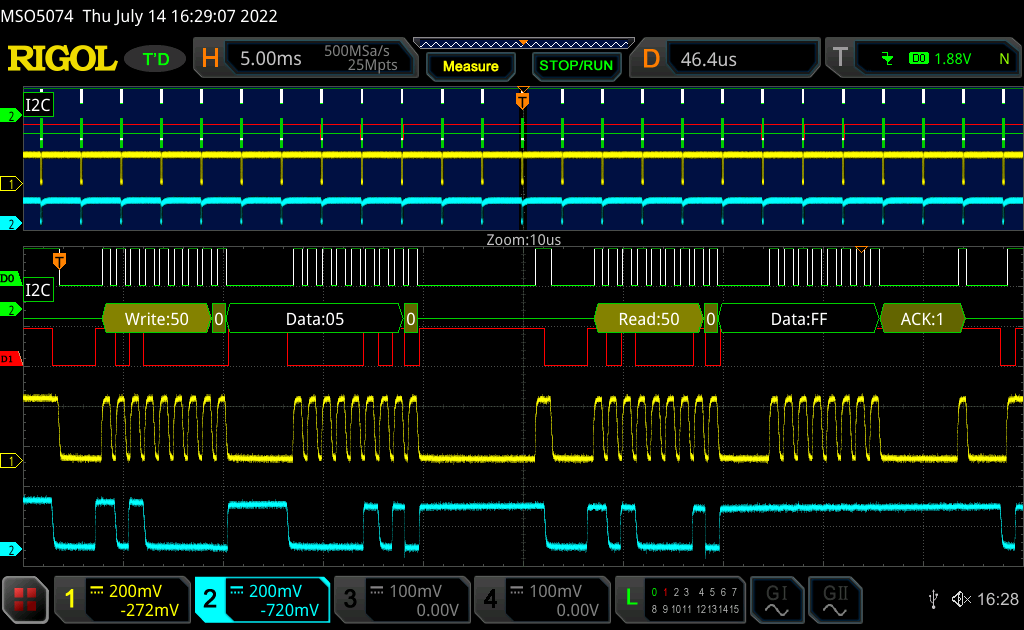The height and width of the screenshot is (630, 1024).
Task: Select the Read:50 decode packet
Action: point(648,319)
